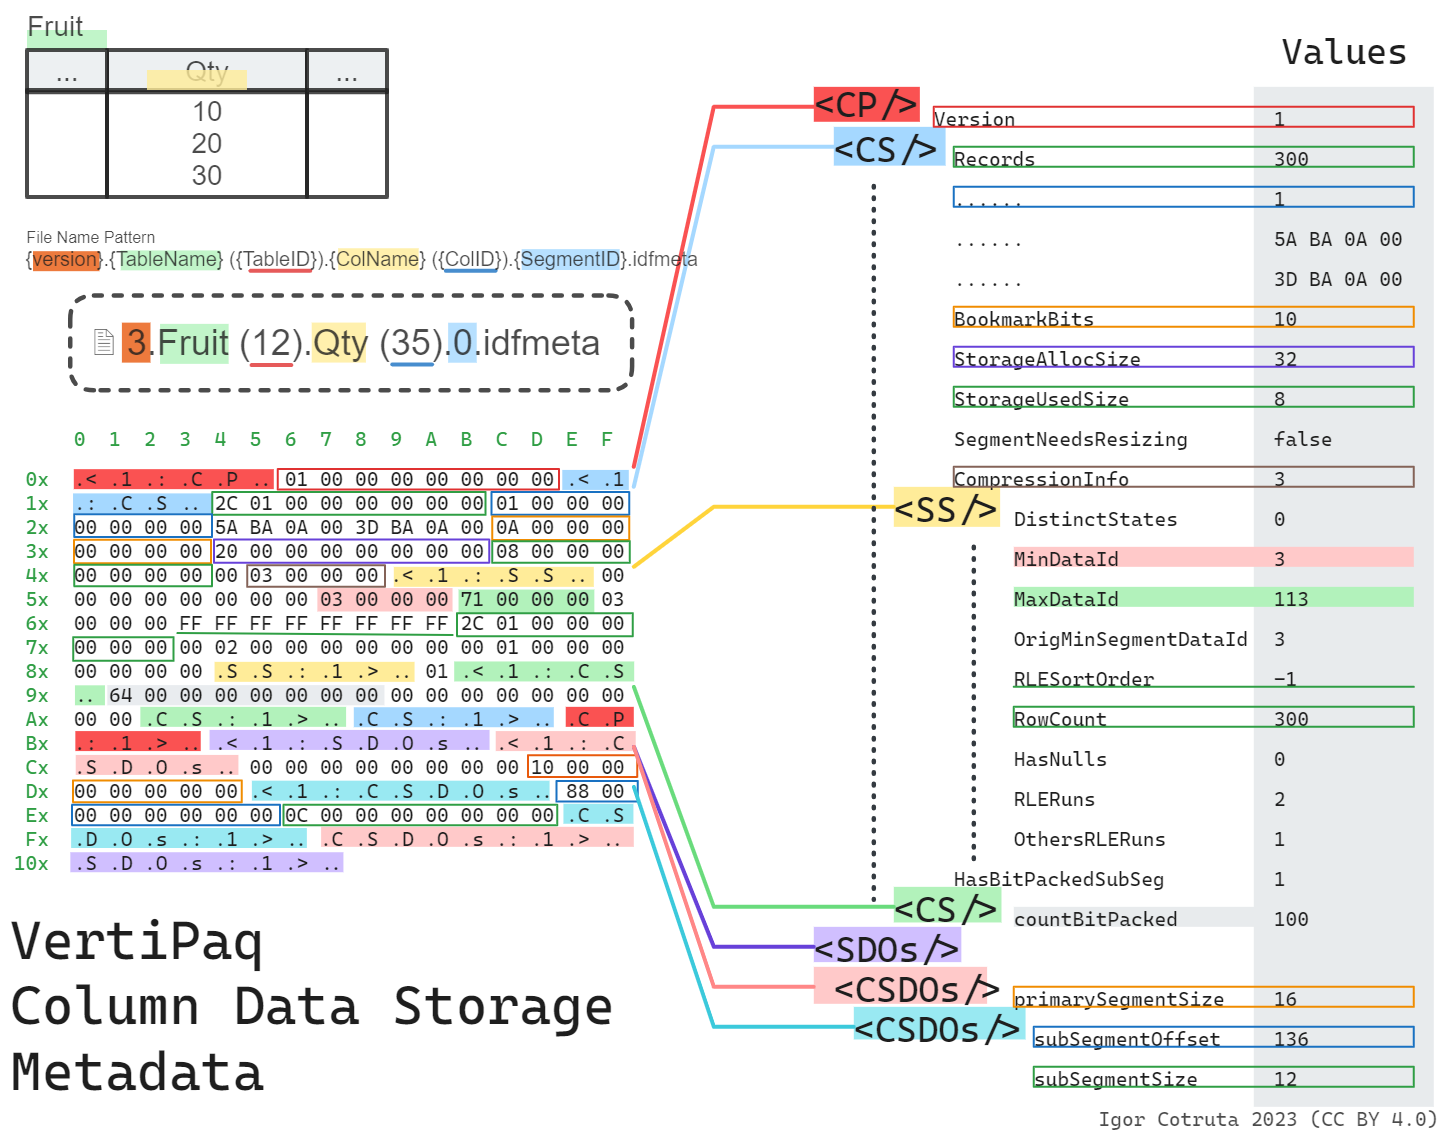This screenshot has width=1448, height=1140.
Task: Click the F hex column header
Action: click(607, 439)
